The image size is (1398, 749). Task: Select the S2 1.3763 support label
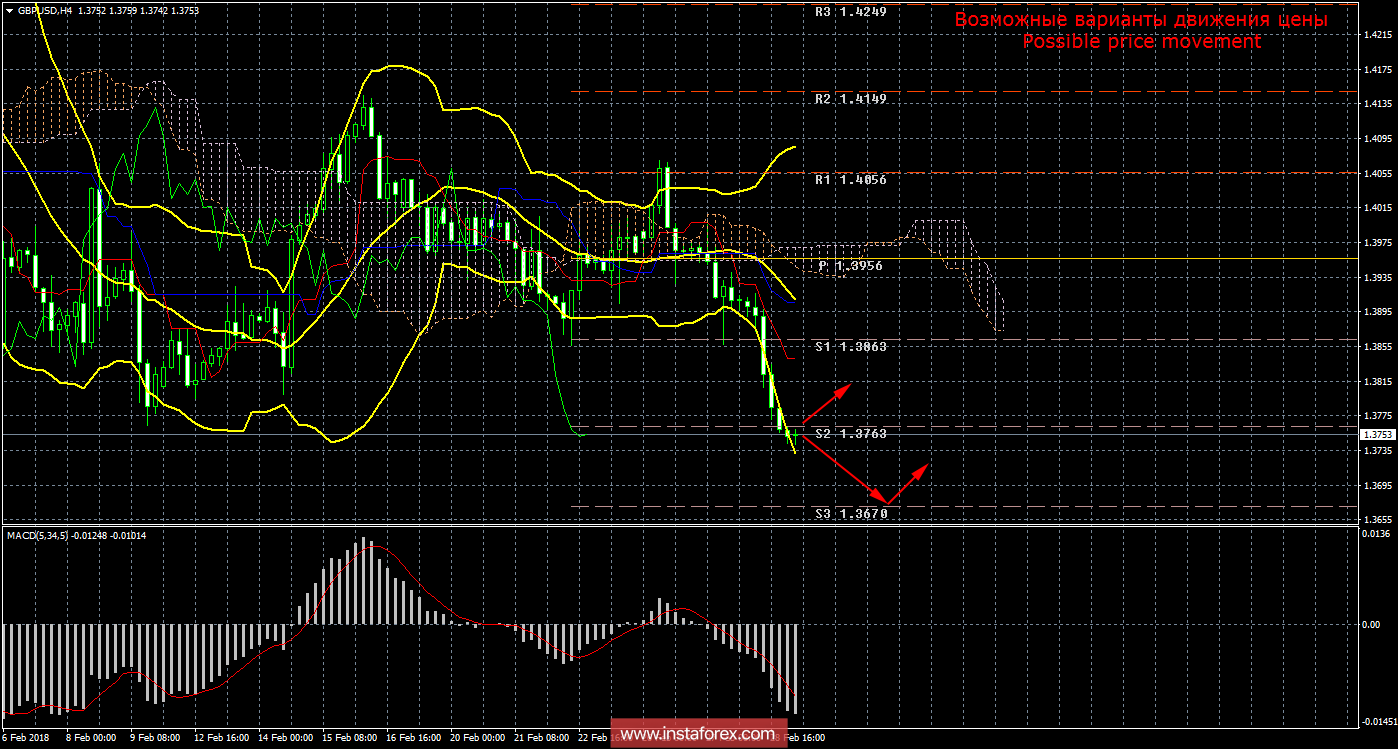pos(850,433)
